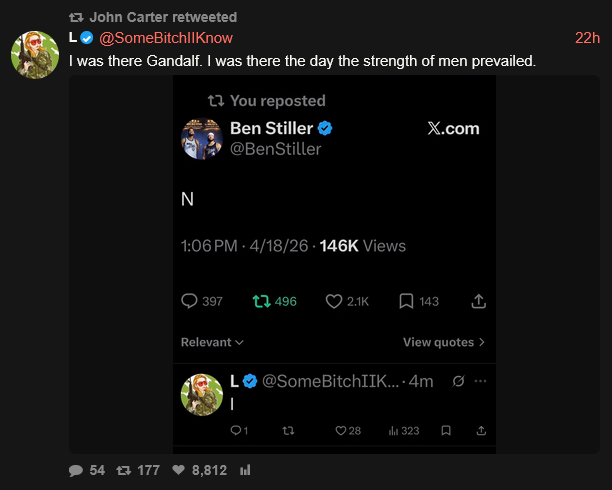Toggle the green repost icon showing 496
612x490 pixels.
click(x=261, y=301)
